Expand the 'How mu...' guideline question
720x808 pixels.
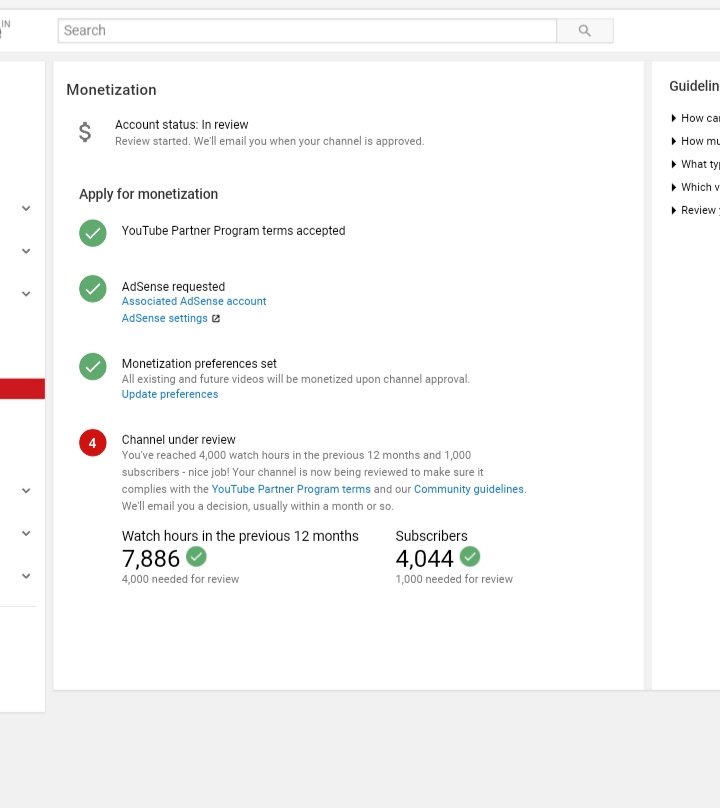coord(695,141)
